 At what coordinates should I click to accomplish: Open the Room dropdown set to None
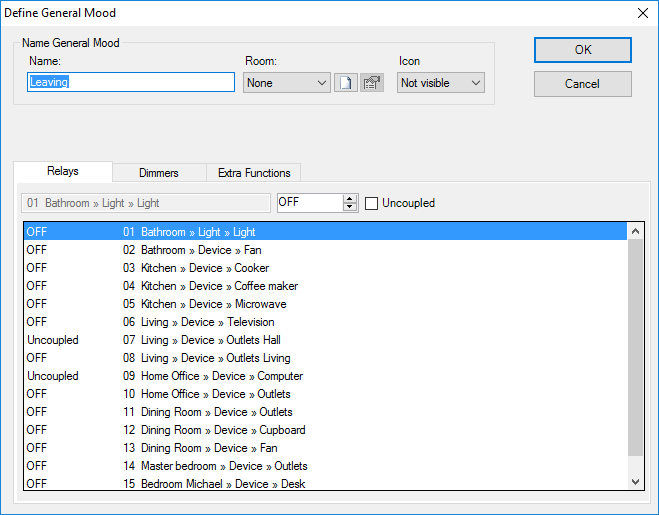click(287, 83)
